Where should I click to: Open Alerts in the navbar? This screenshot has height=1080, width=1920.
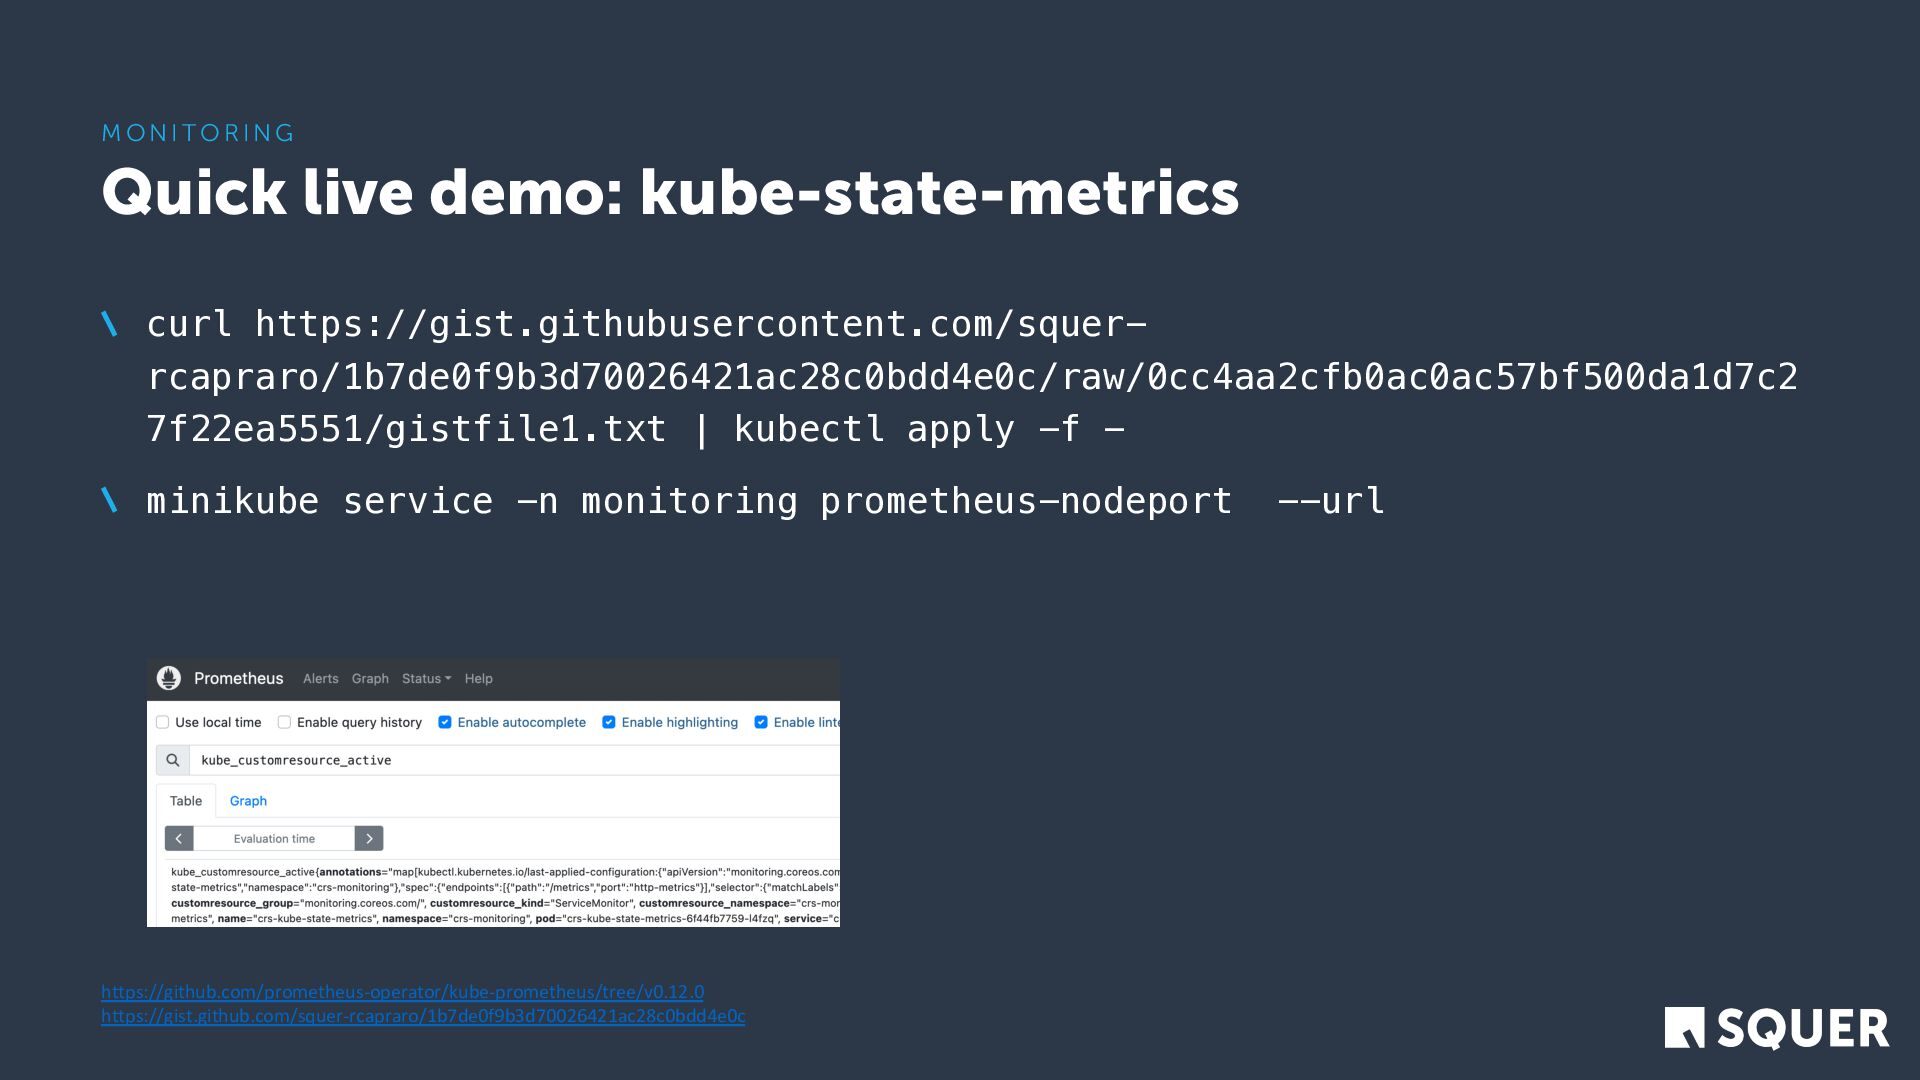click(320, 678)
